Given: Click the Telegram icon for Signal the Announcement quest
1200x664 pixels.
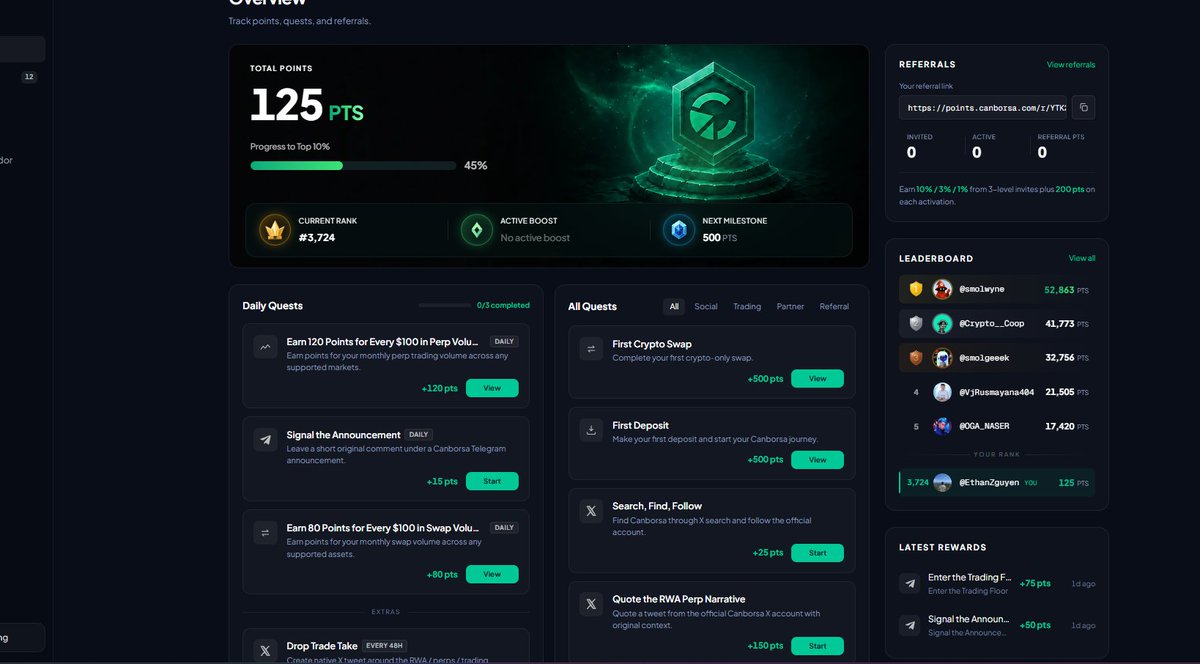Looking at the screenshot, I should (x=265, y=440).
